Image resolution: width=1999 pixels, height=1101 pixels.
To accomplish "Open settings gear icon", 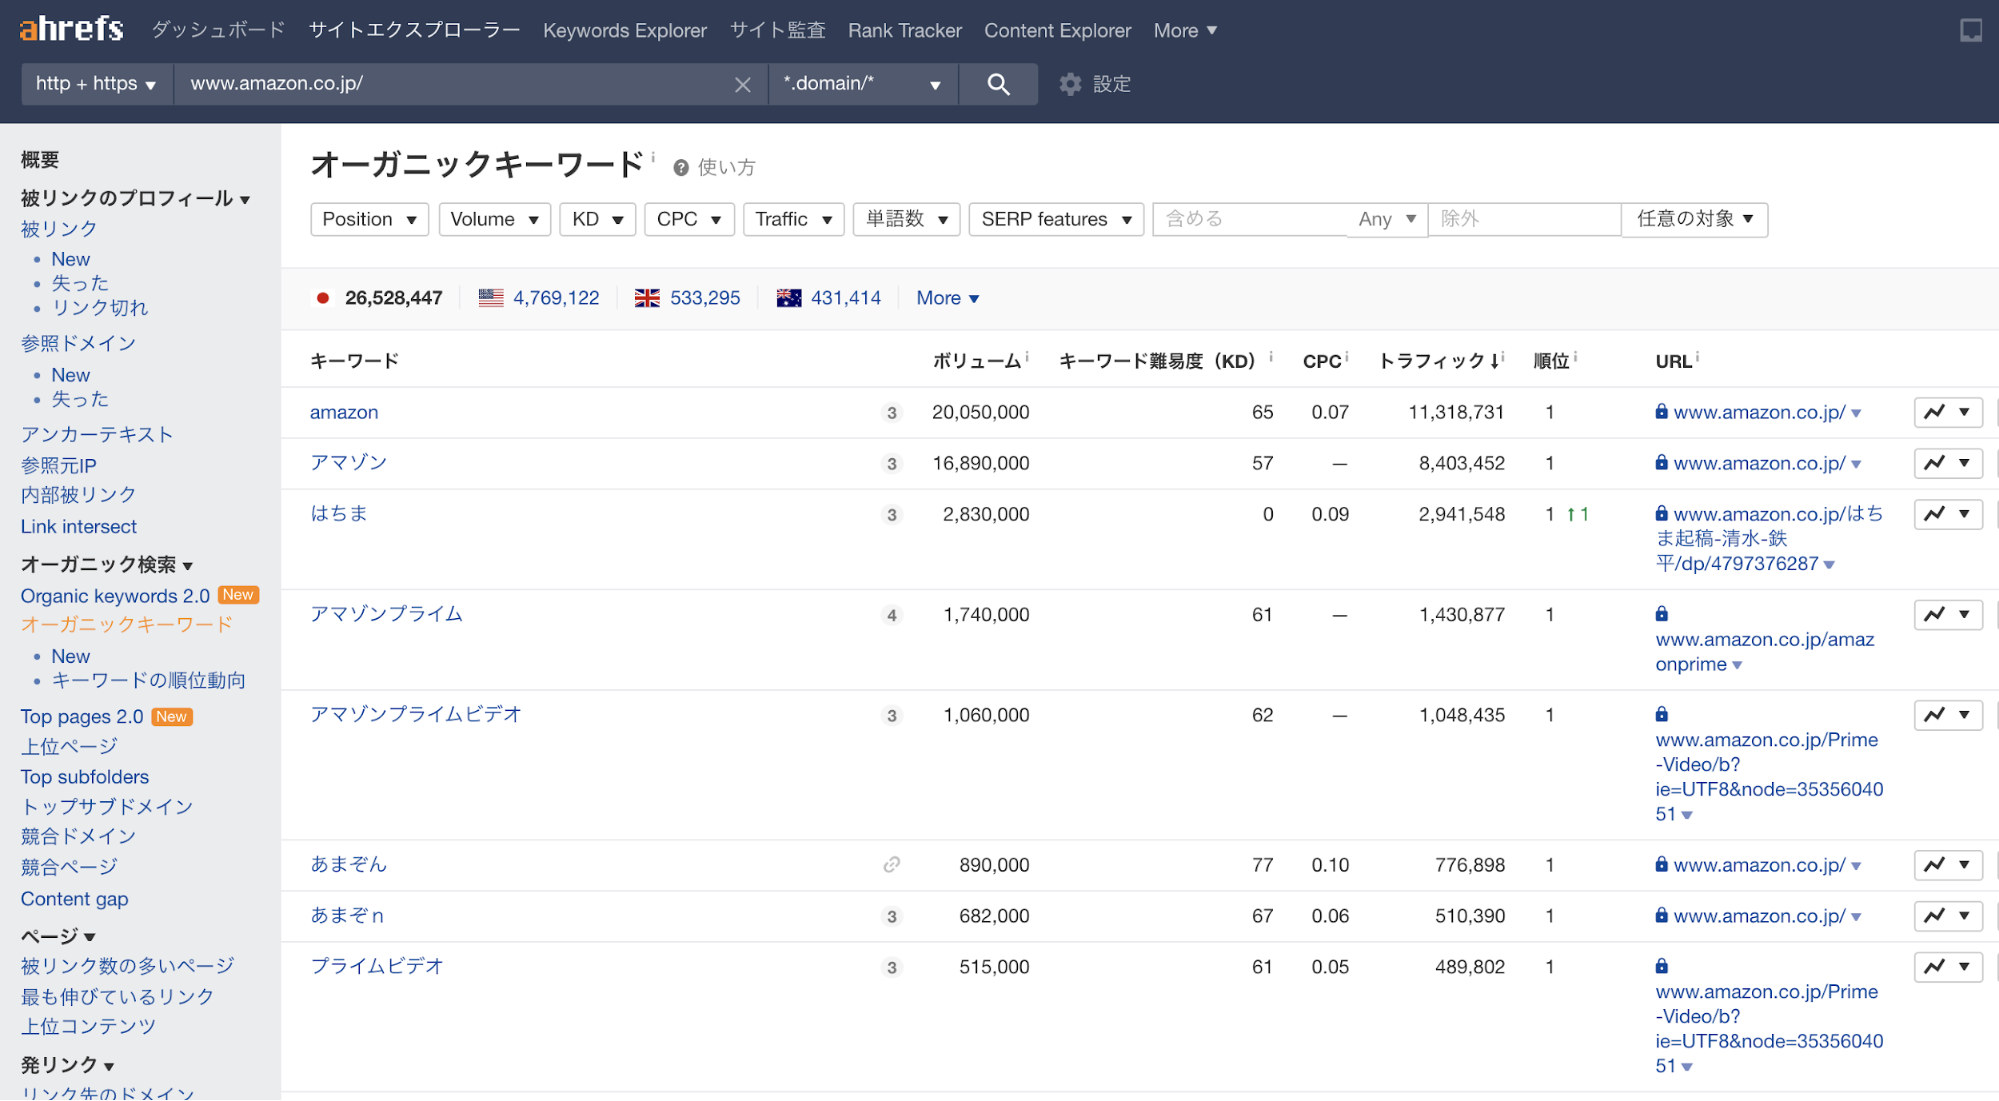I will click(1070, 84).
